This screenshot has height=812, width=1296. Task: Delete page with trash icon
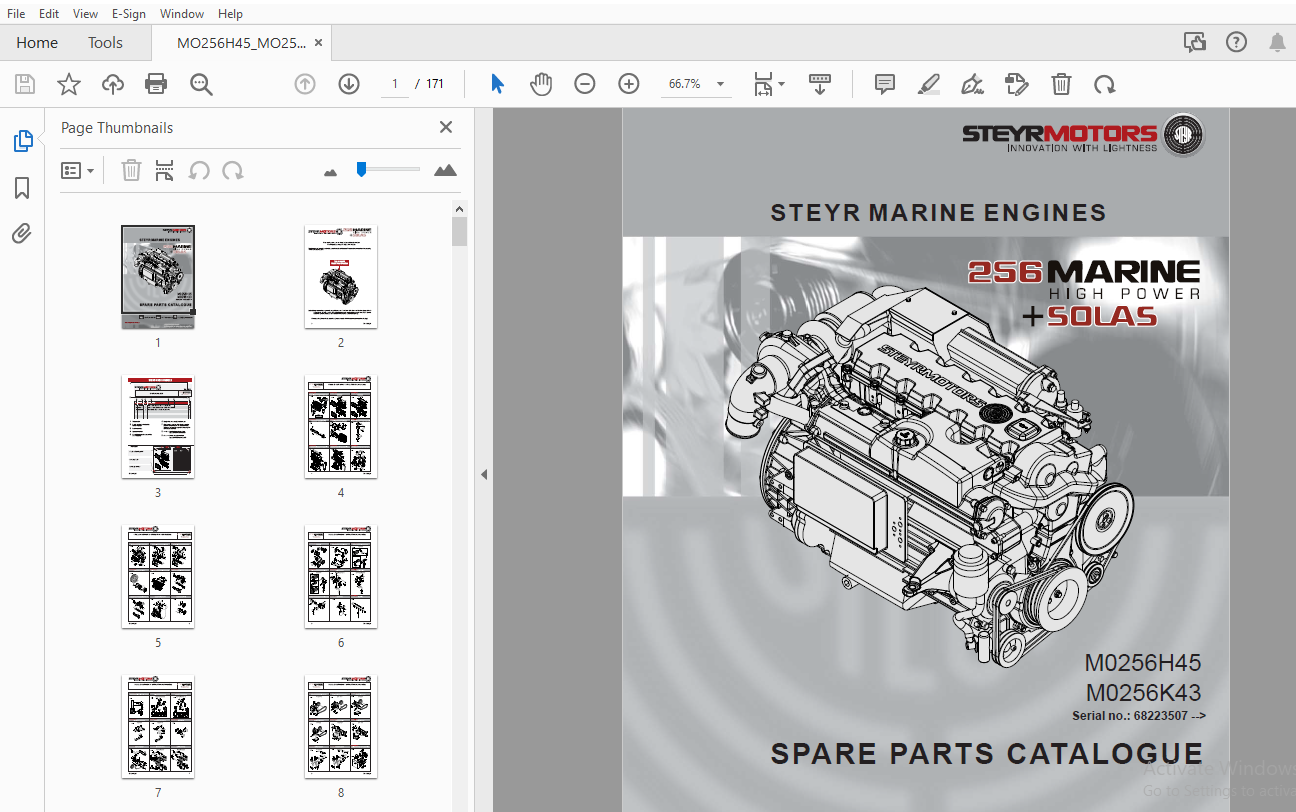[x=1061, y=84]
